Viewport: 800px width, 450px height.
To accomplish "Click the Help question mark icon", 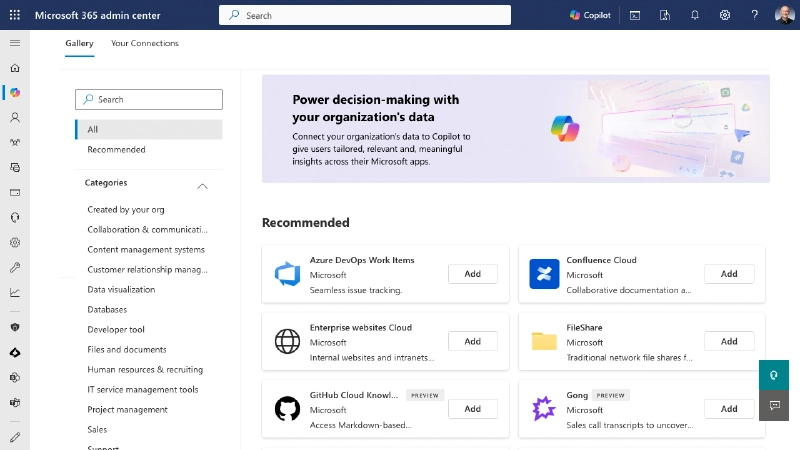I will (x=754, y=15).
